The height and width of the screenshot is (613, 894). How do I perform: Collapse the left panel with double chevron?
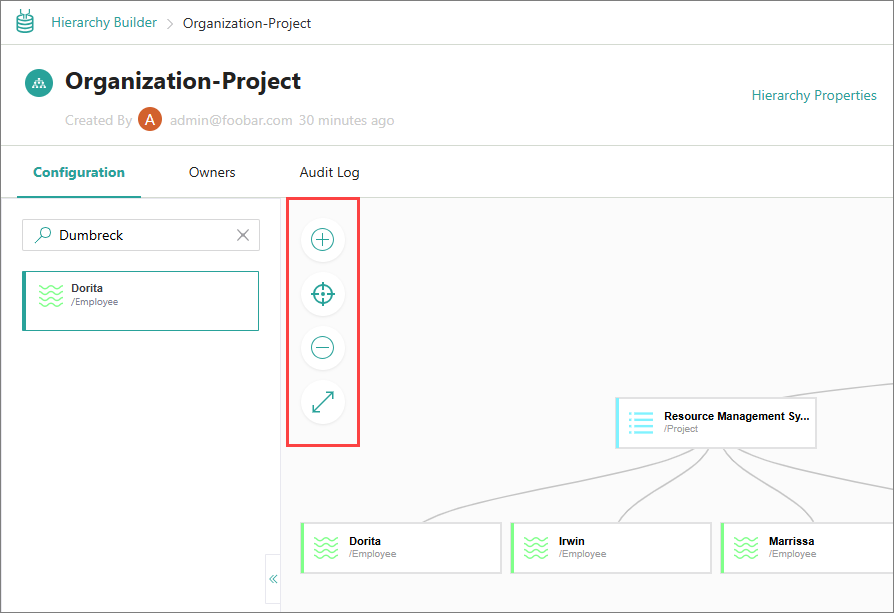273,579
